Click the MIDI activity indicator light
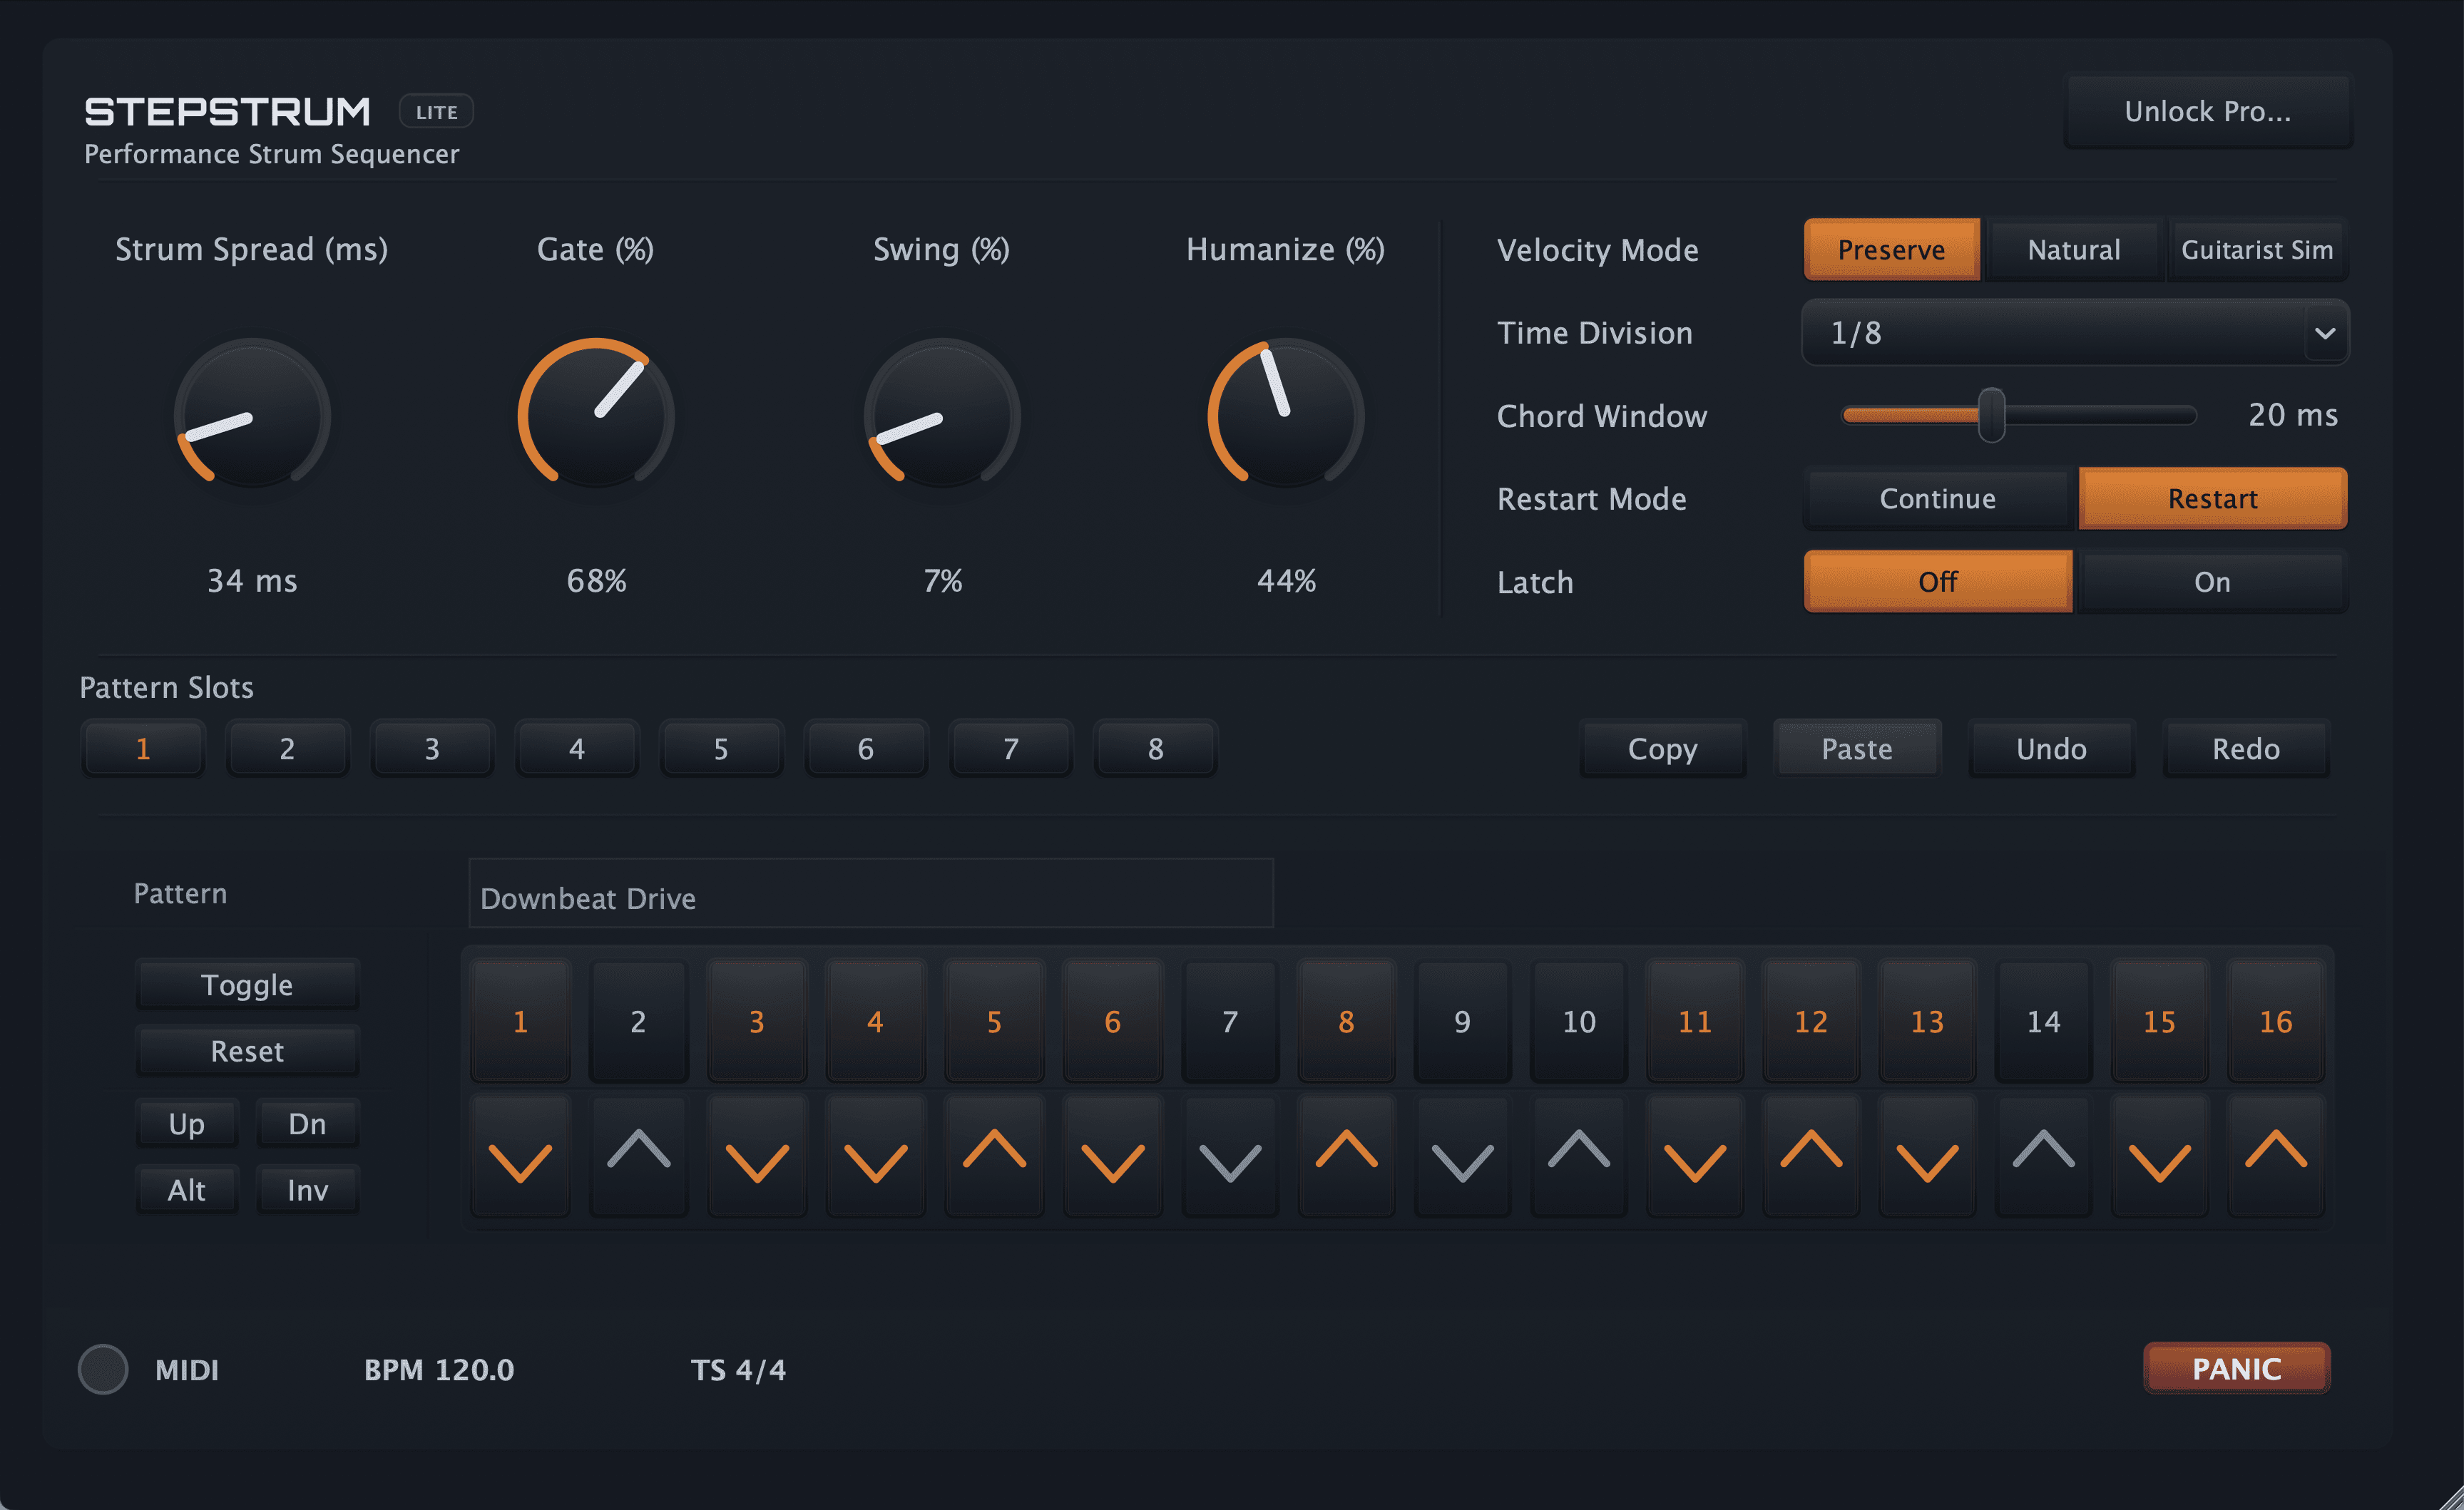The width and height of the screenshot is (2464, 1510). [x=103, y=1369]
